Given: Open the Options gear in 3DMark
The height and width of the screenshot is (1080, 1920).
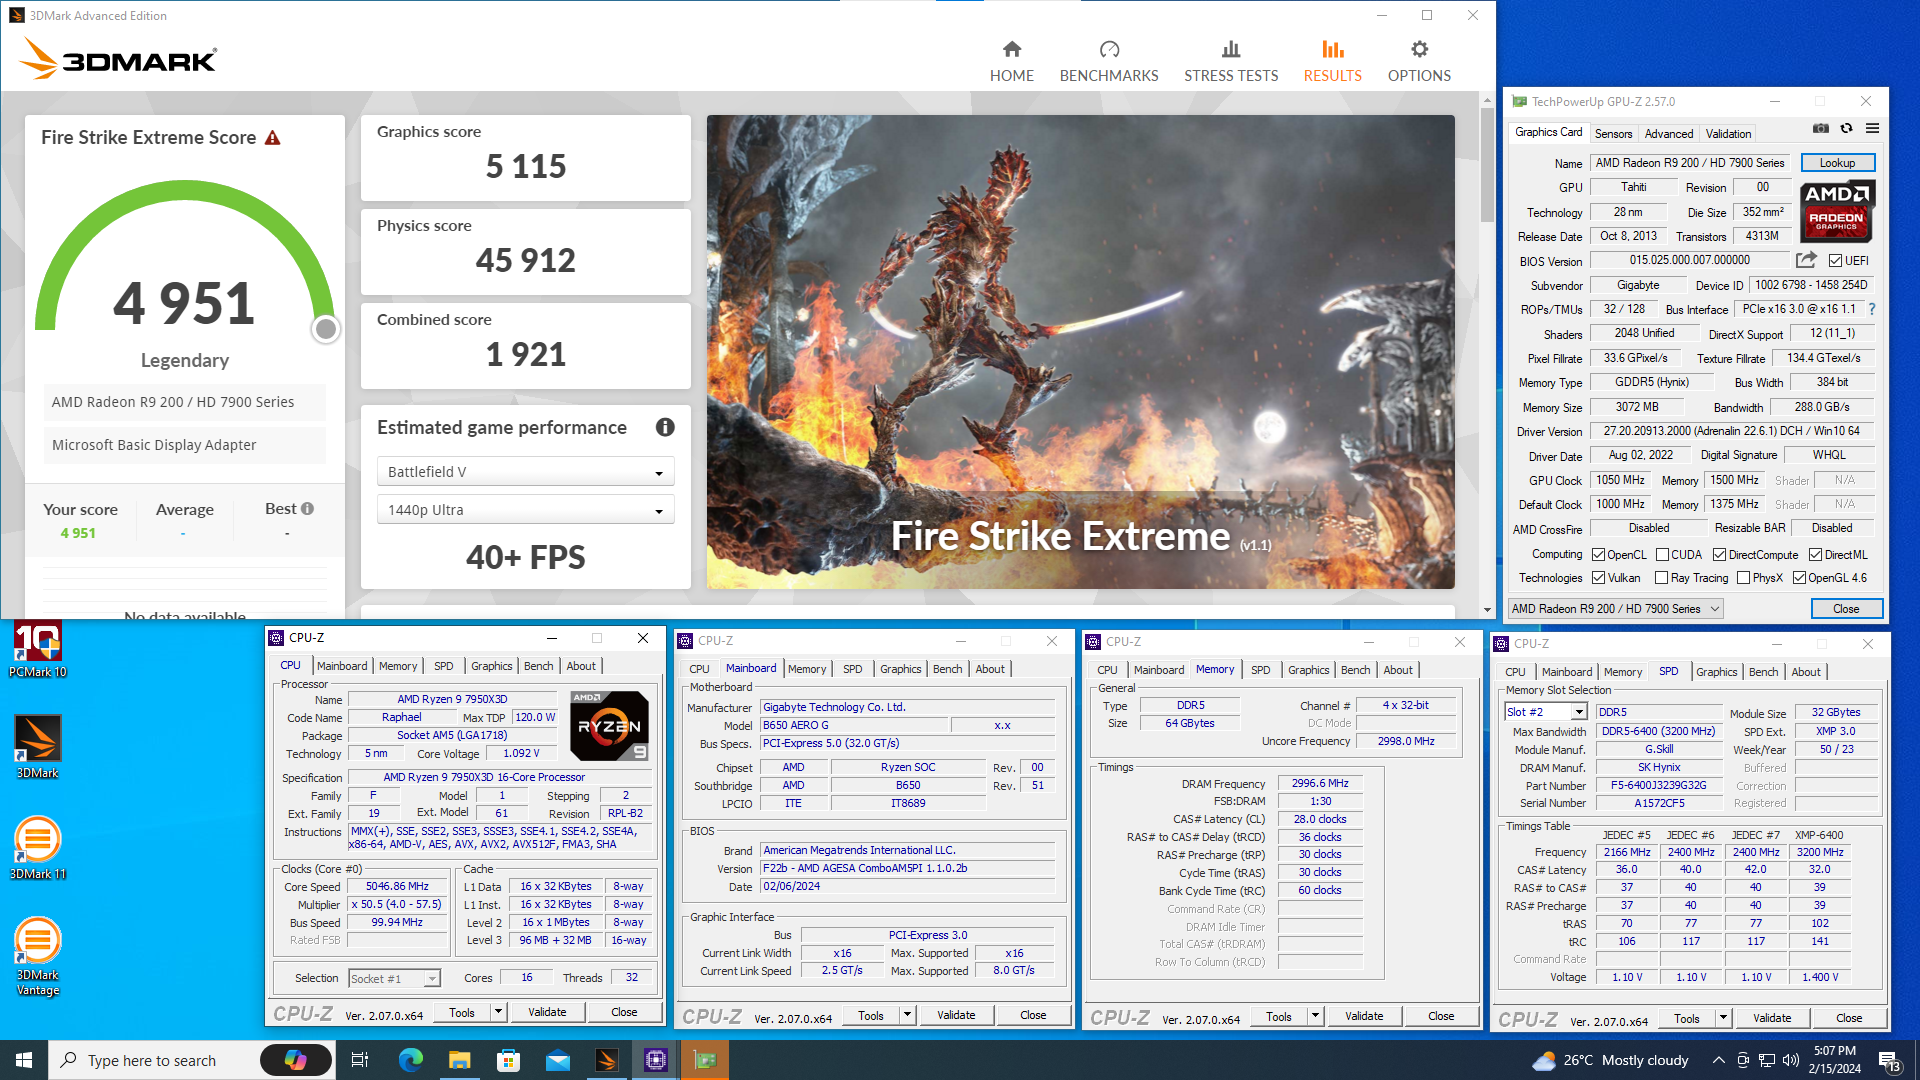Looking at the screenshot, I should click(1419, 49).
